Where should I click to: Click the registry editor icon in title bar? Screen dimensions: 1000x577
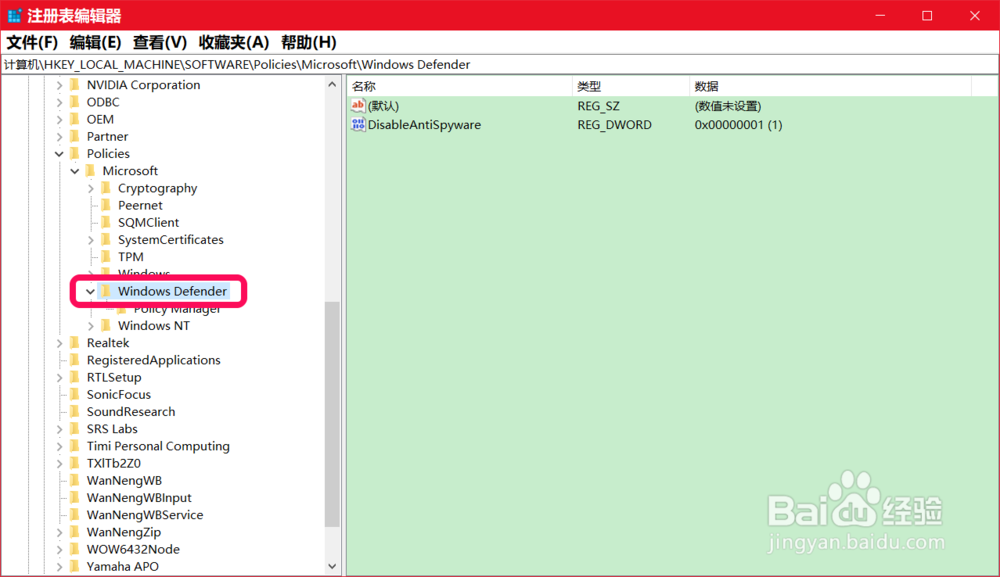(x=14, y=15)
